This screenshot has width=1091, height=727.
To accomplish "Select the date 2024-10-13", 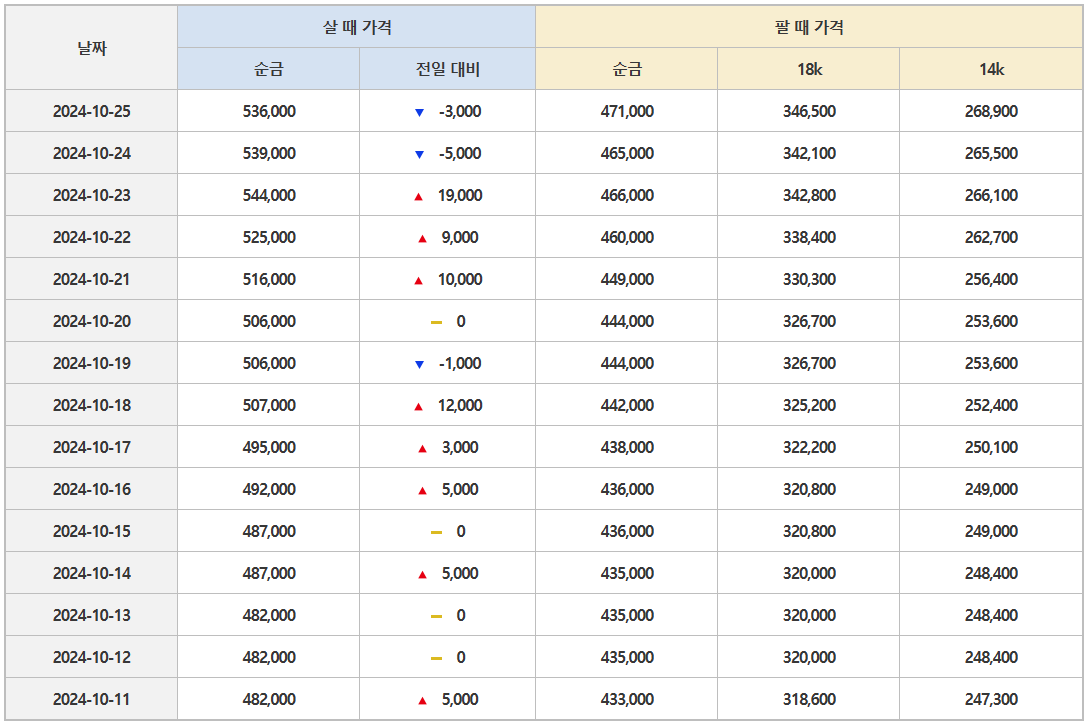I will tap(92, 615).
